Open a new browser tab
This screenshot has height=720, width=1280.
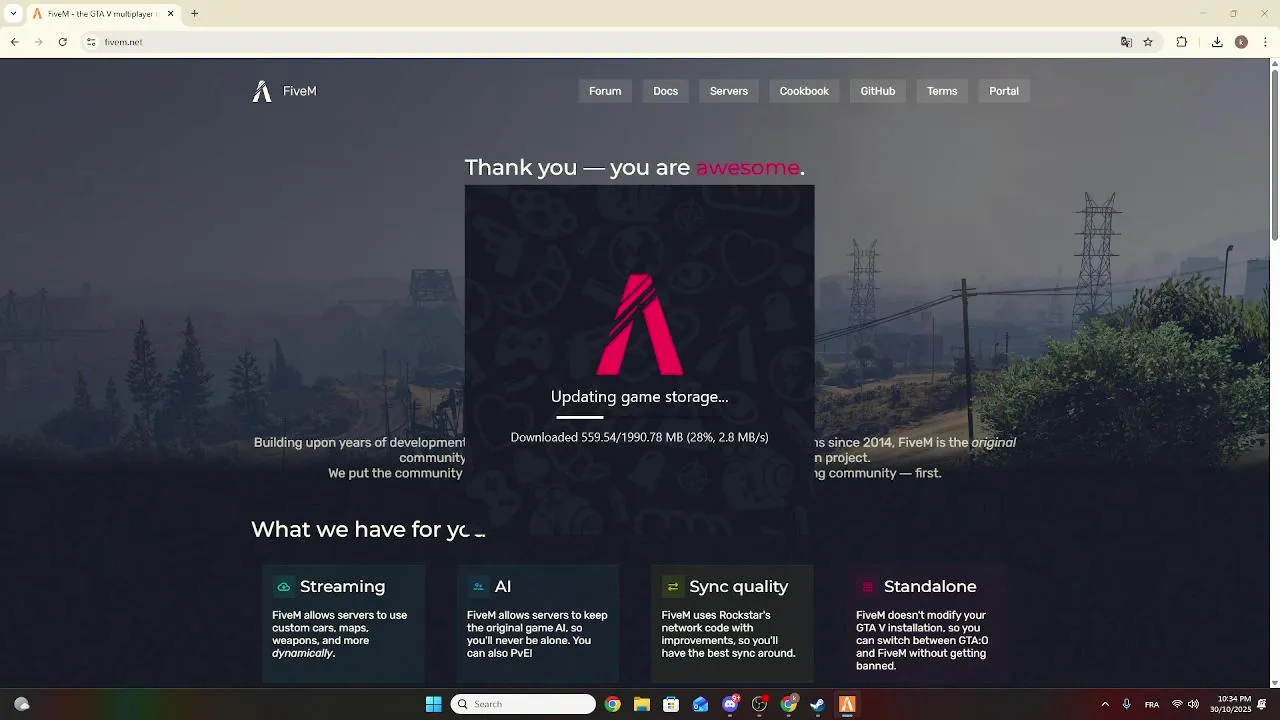coord(195,14)
